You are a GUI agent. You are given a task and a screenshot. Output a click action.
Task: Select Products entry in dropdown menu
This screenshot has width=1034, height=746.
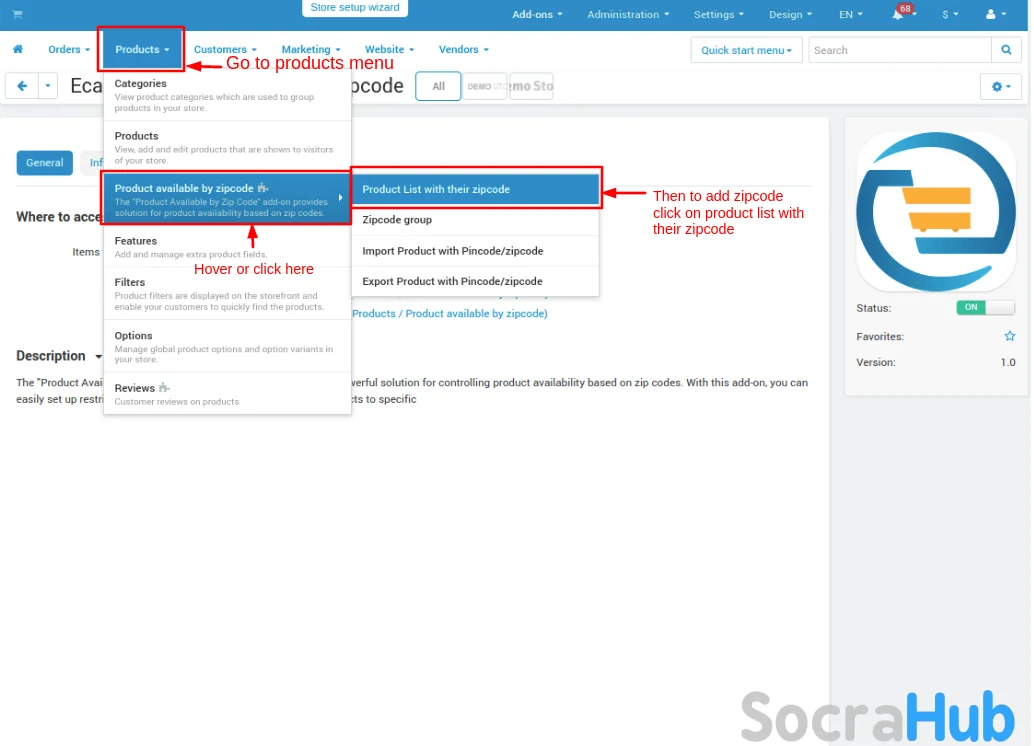click(227, 147)
